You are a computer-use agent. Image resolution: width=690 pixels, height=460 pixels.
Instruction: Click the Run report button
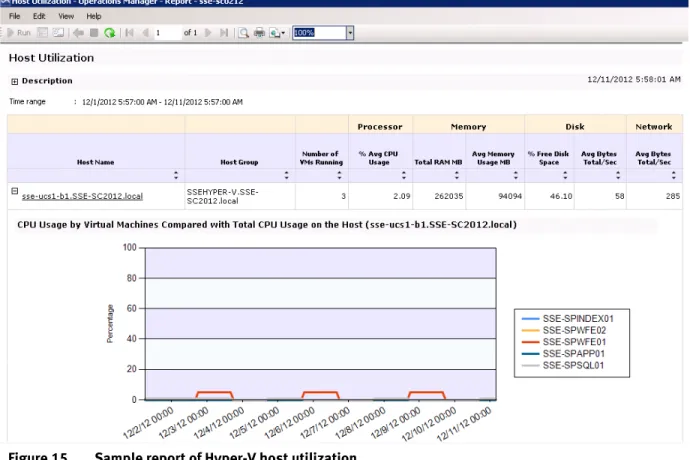click(x=18, y=33)
